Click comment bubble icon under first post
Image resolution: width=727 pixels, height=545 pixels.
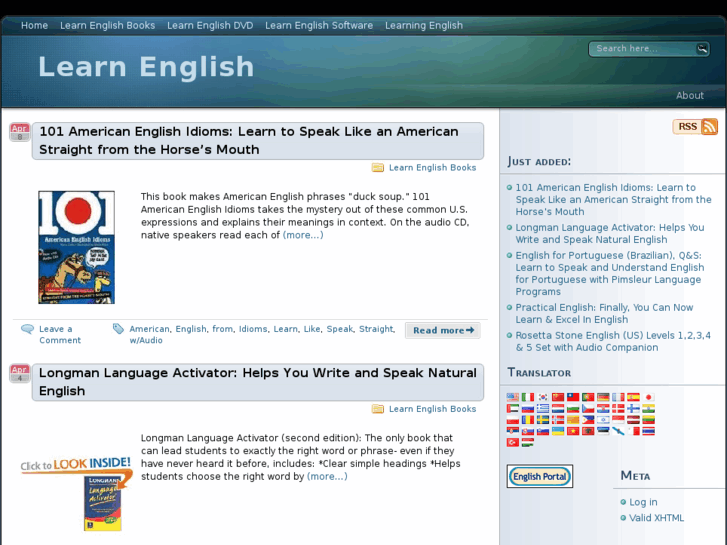27,329
